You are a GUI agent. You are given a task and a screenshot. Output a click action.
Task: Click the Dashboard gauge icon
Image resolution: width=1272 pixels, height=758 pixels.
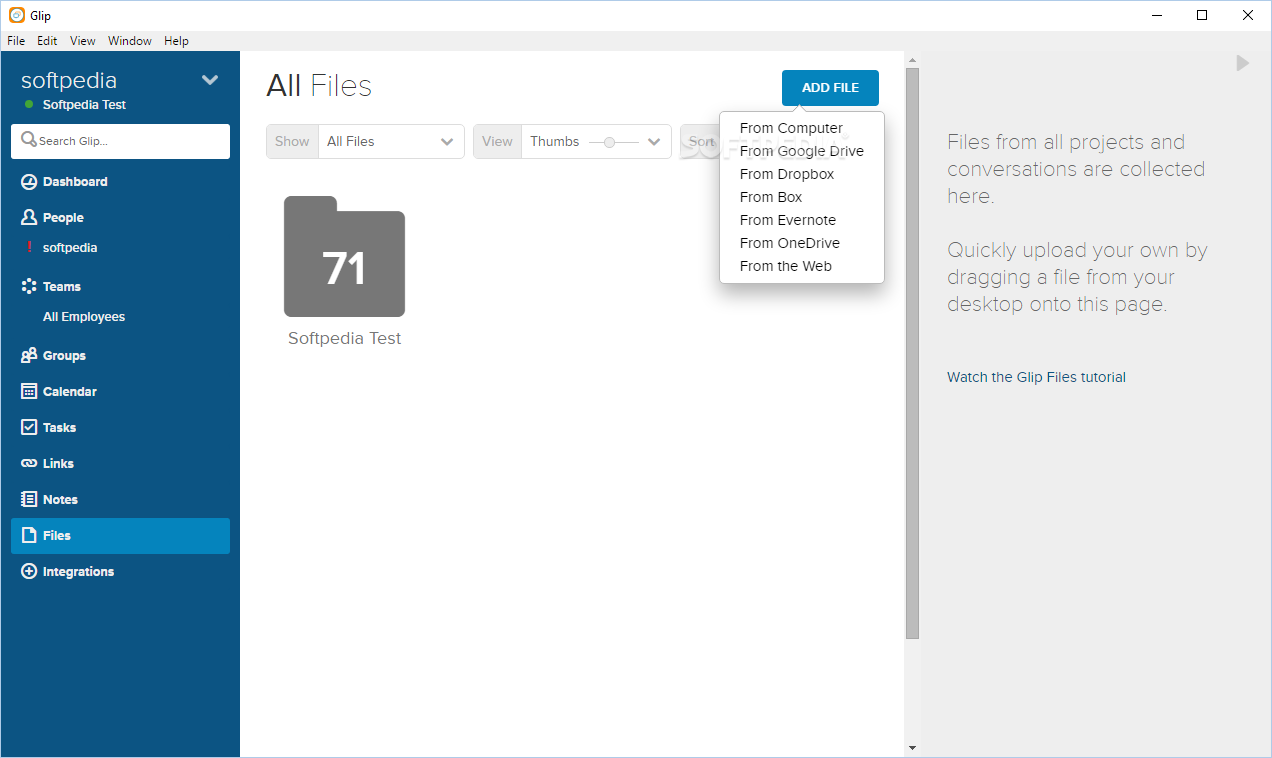(x=29, y=182)
